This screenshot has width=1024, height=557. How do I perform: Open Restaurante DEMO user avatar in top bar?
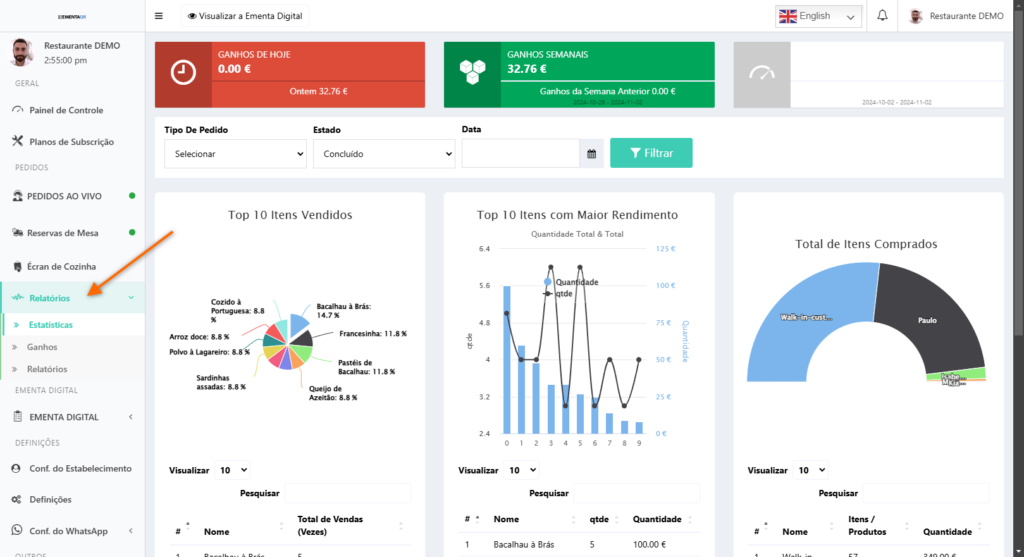pos(915,16)
